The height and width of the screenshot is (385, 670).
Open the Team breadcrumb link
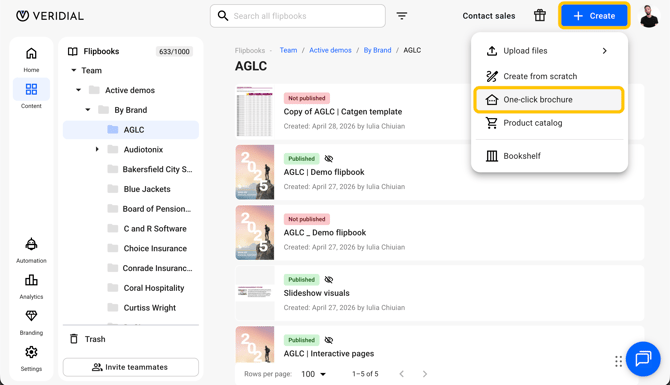[x=288, y=50]
